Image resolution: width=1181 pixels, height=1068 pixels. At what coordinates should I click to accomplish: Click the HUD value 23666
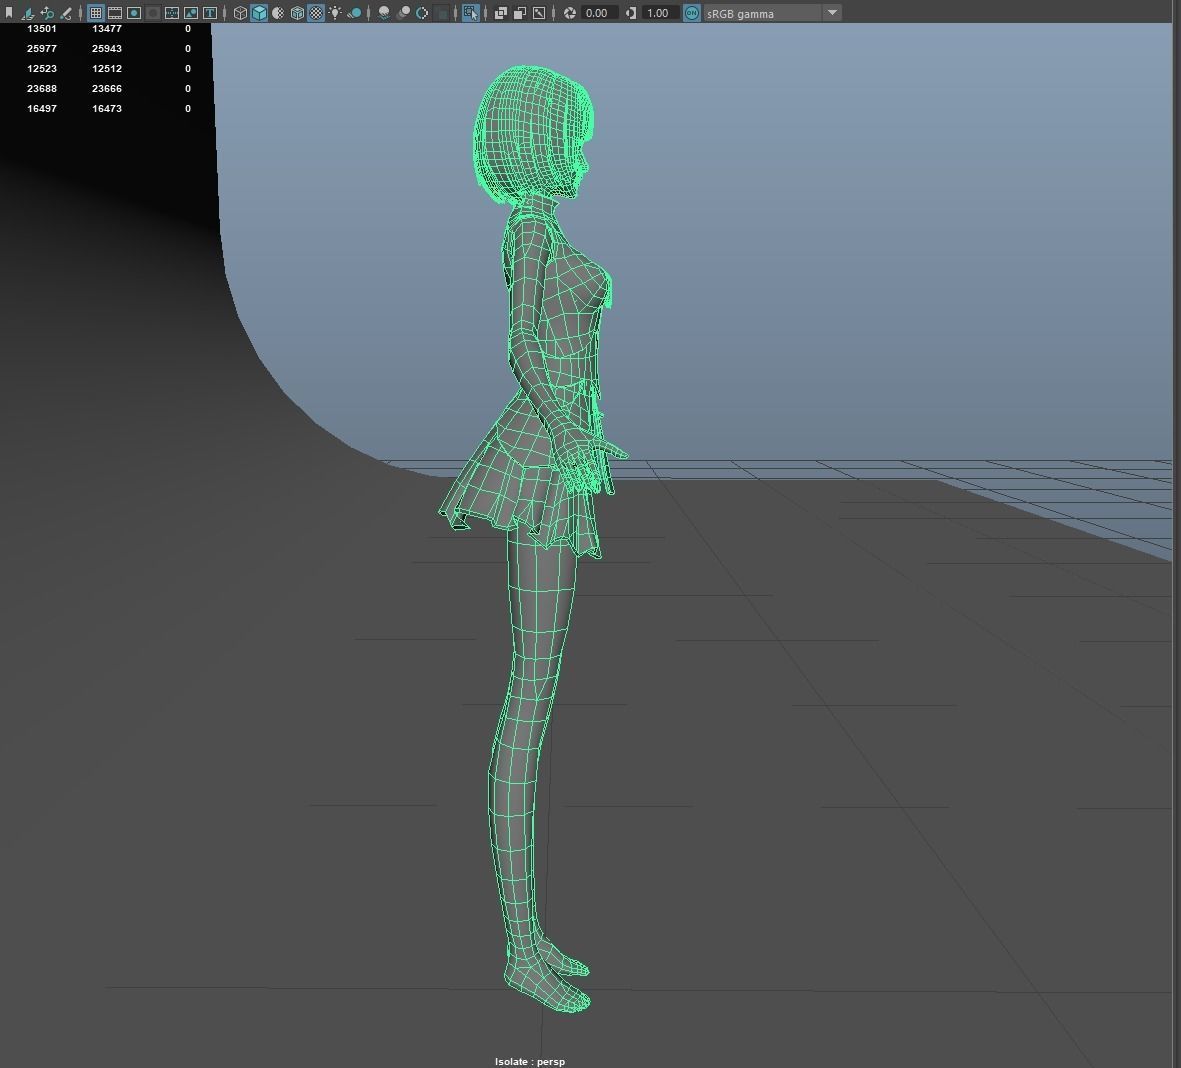point(106,88)
